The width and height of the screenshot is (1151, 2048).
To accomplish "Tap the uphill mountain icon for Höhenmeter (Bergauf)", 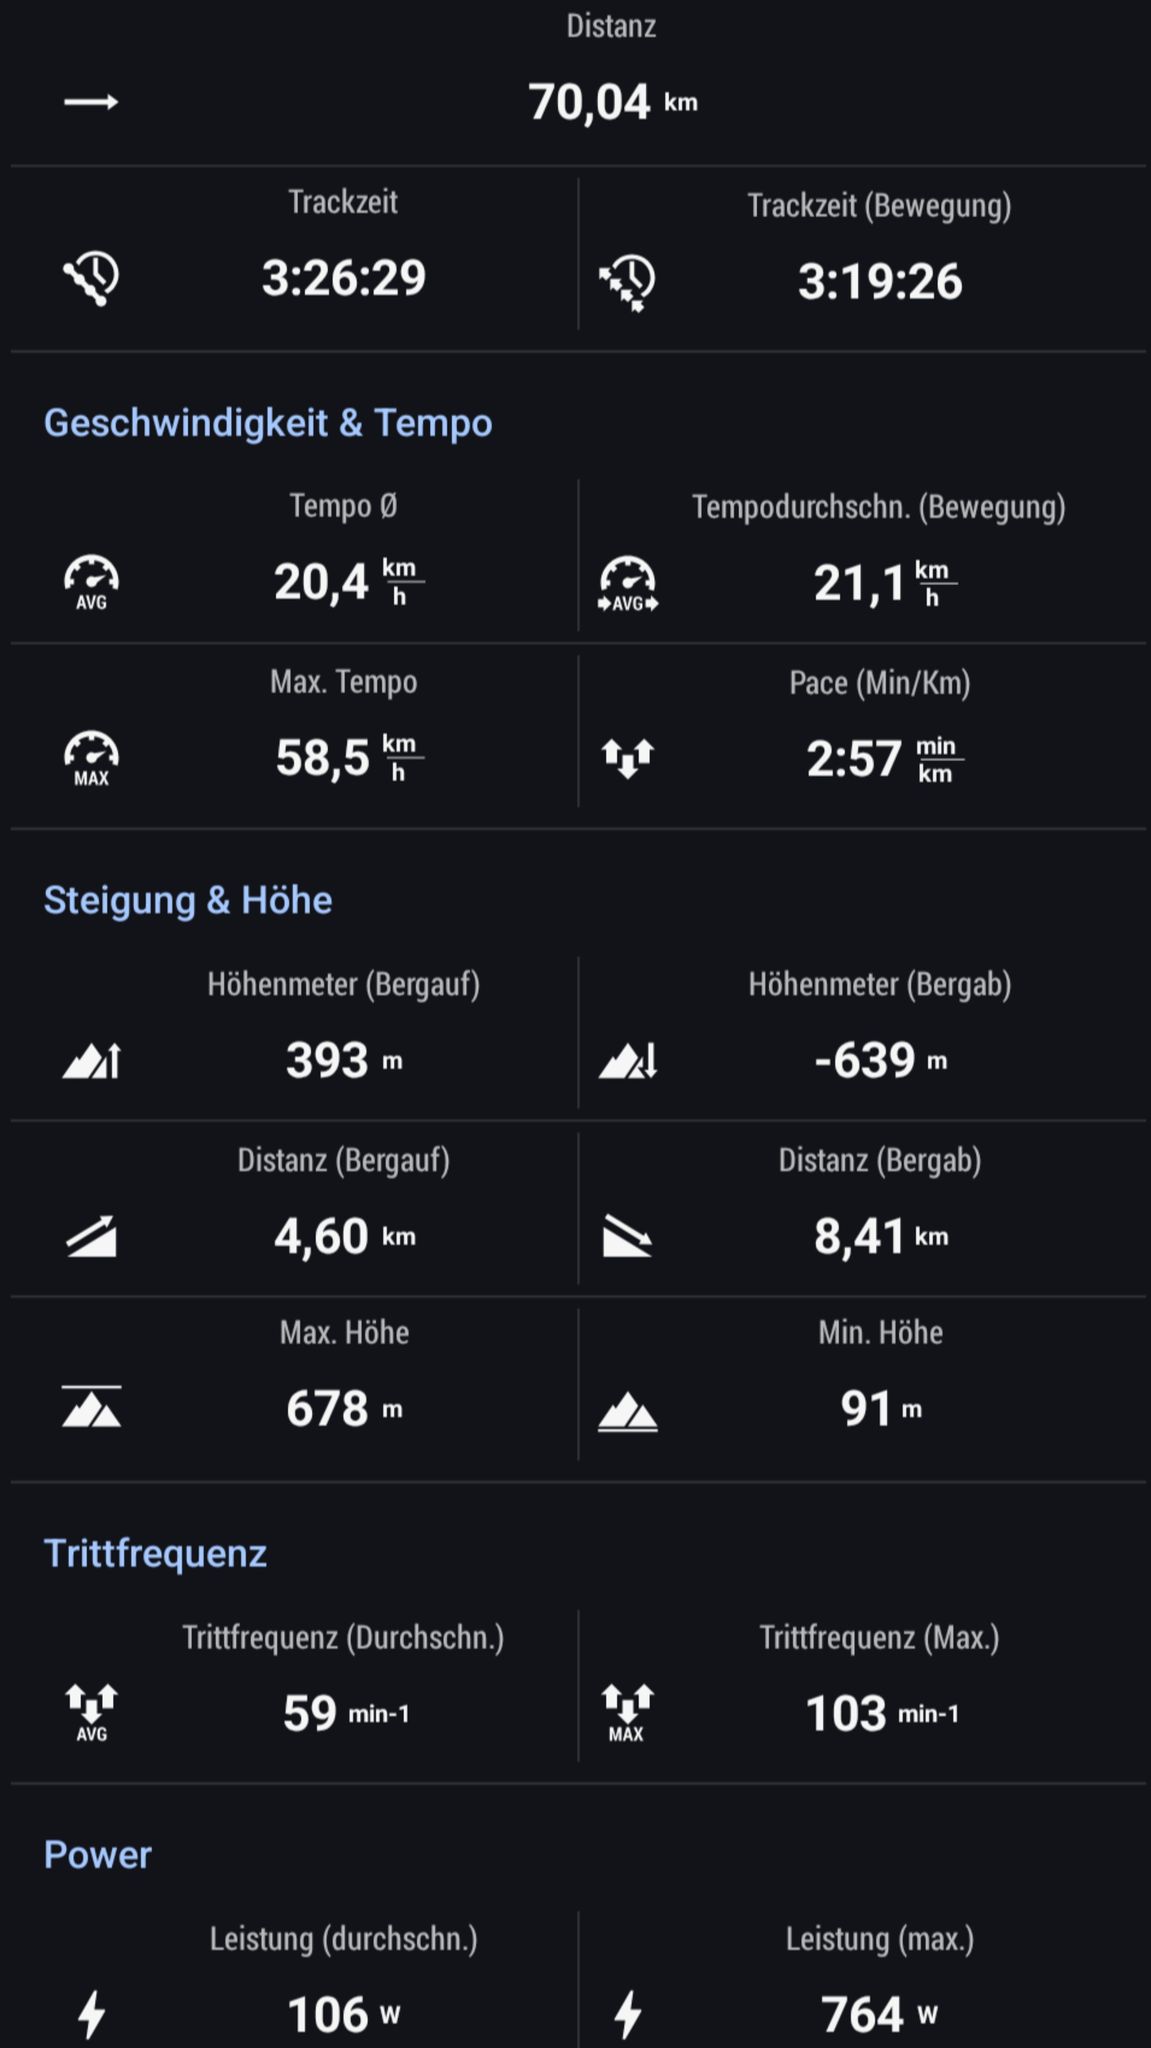I will point(91,1061).
